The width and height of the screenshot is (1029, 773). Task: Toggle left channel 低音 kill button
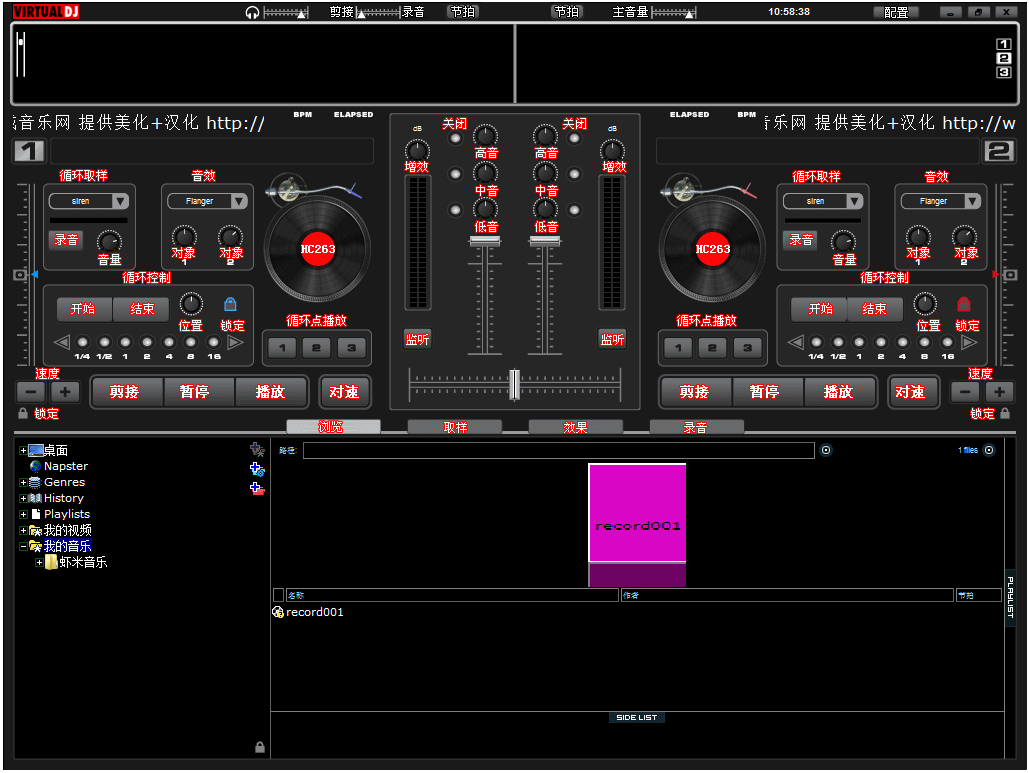point(455,210)
